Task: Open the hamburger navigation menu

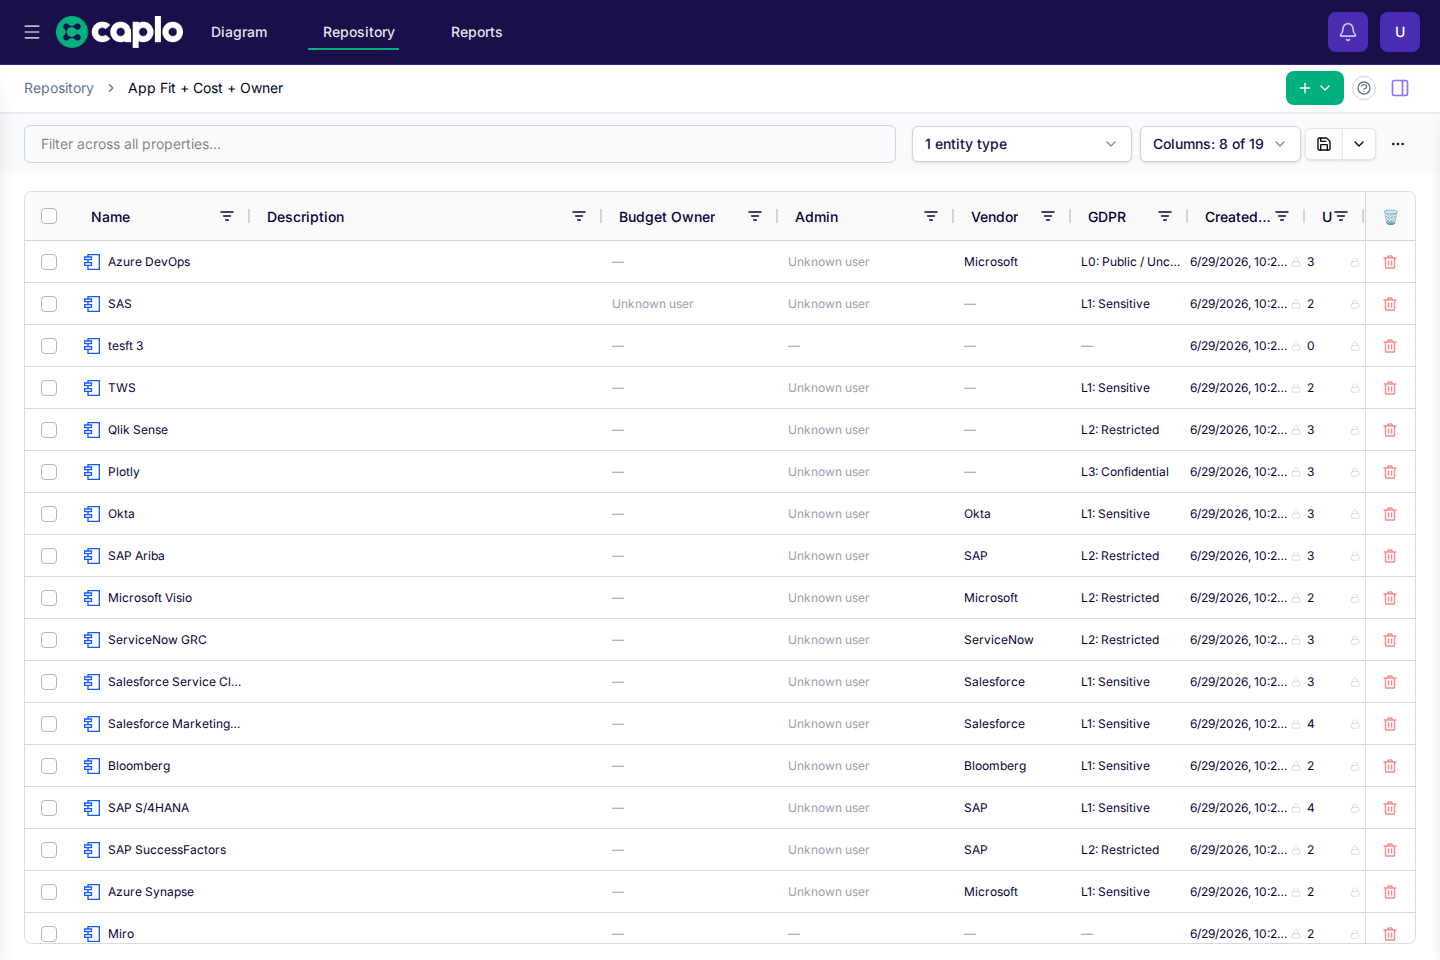Action: (32, 32)
